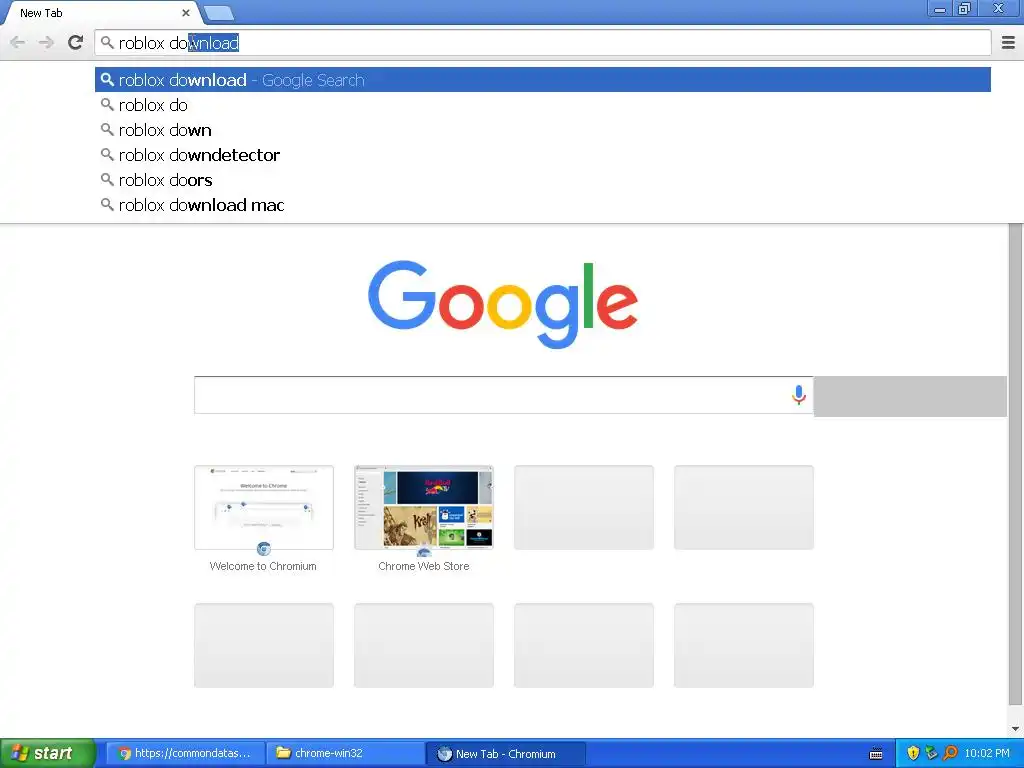Open the Chromium hamburger menu
This screenshot has width=1024, height=768.
[x=1008, y=43]
